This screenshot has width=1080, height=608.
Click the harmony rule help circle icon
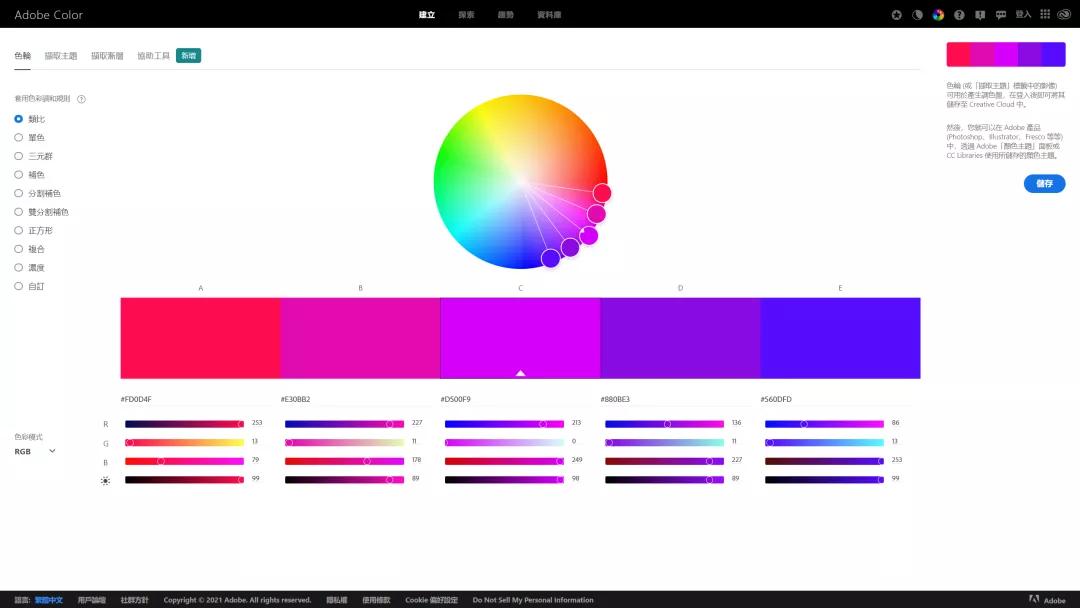(x=81, y=99)
